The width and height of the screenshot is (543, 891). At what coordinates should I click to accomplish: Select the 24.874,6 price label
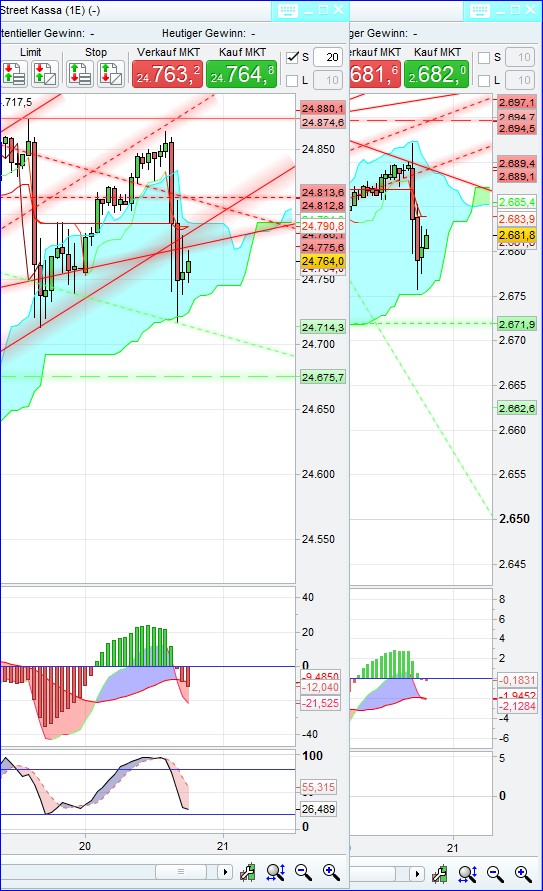[x=323, y=123]
